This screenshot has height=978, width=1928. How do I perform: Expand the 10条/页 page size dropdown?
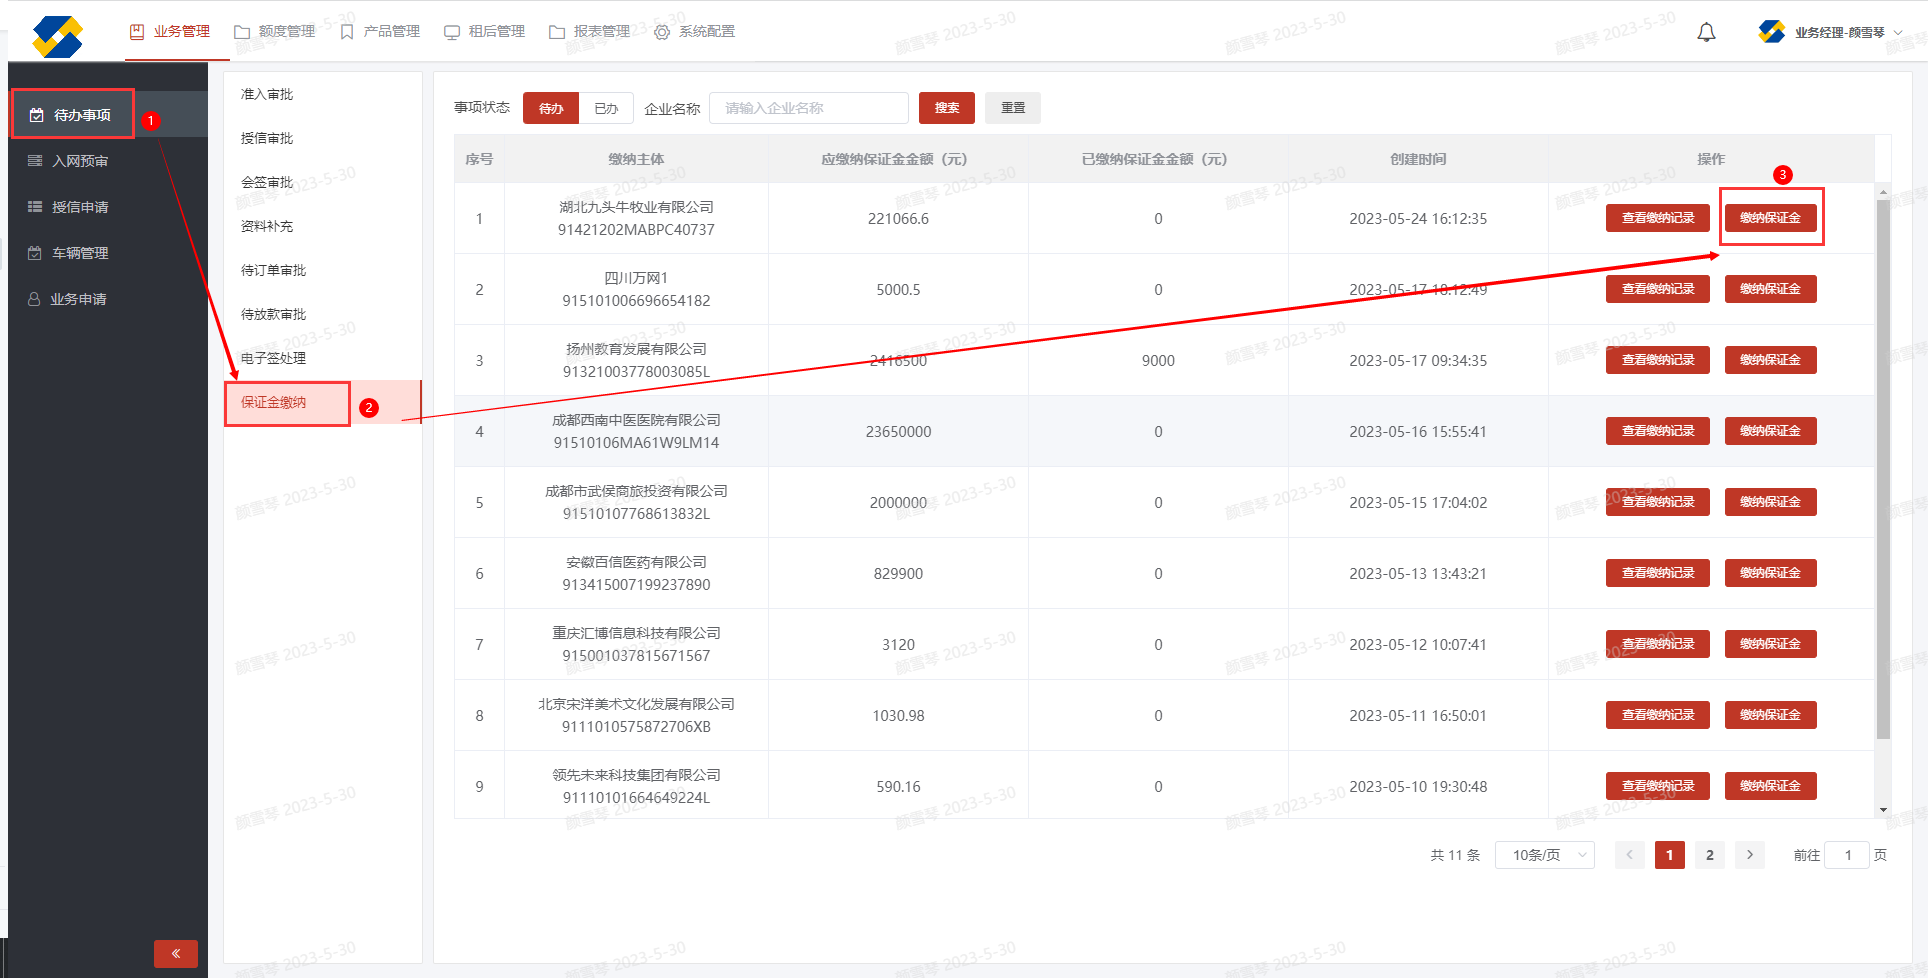pos(1544,855)
